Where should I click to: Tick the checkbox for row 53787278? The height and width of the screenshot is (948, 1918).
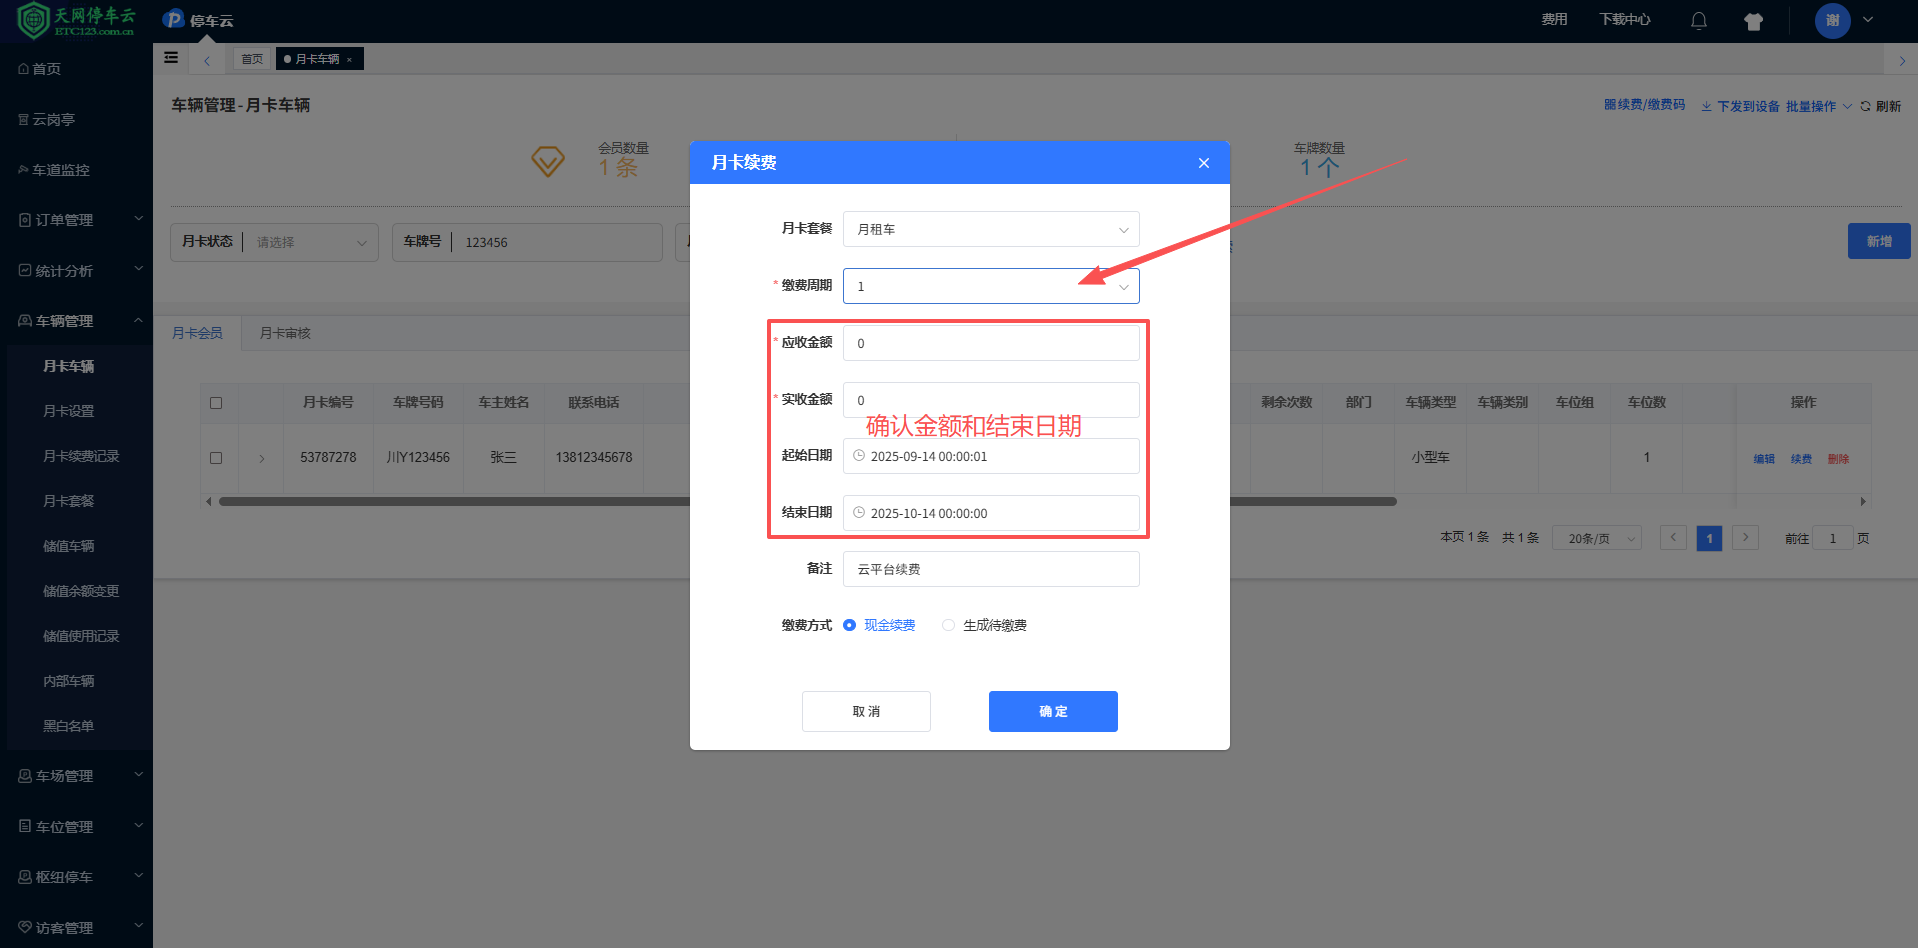[216, 458]
